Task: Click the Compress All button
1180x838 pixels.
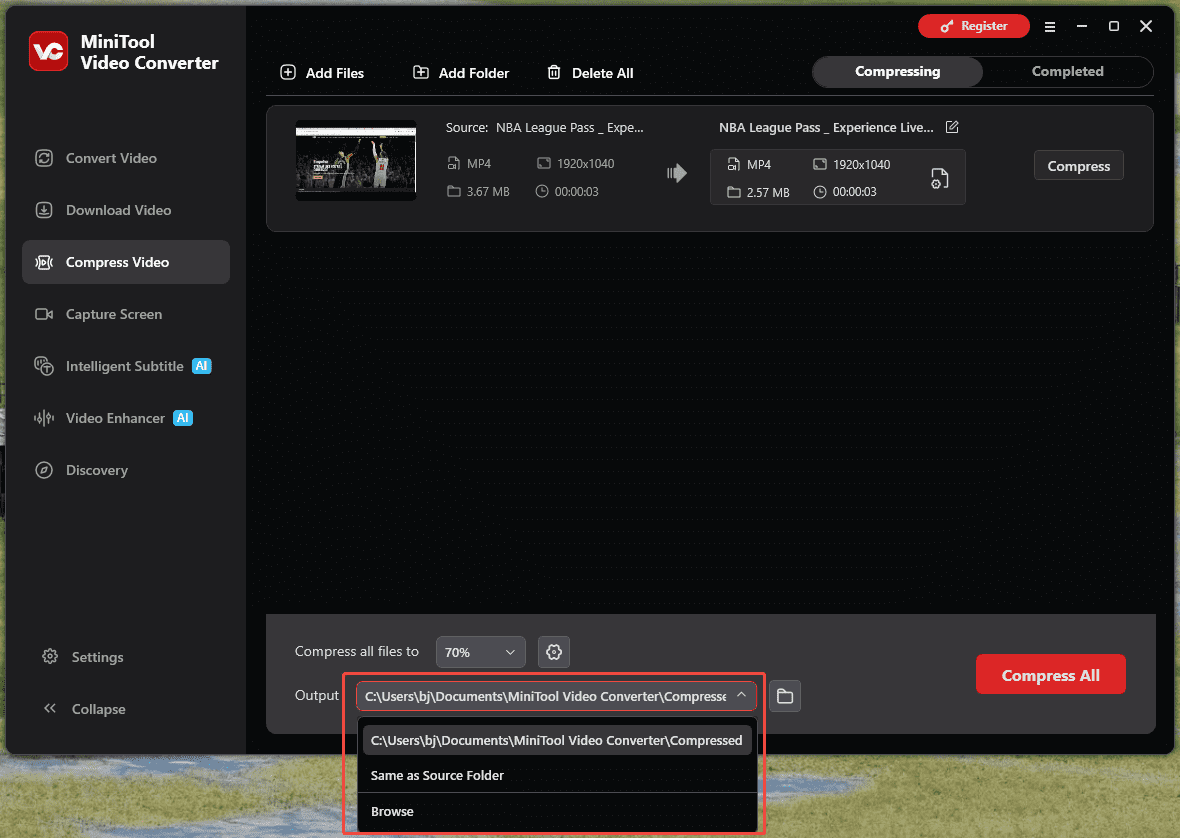Action: tap(1051, 675)
